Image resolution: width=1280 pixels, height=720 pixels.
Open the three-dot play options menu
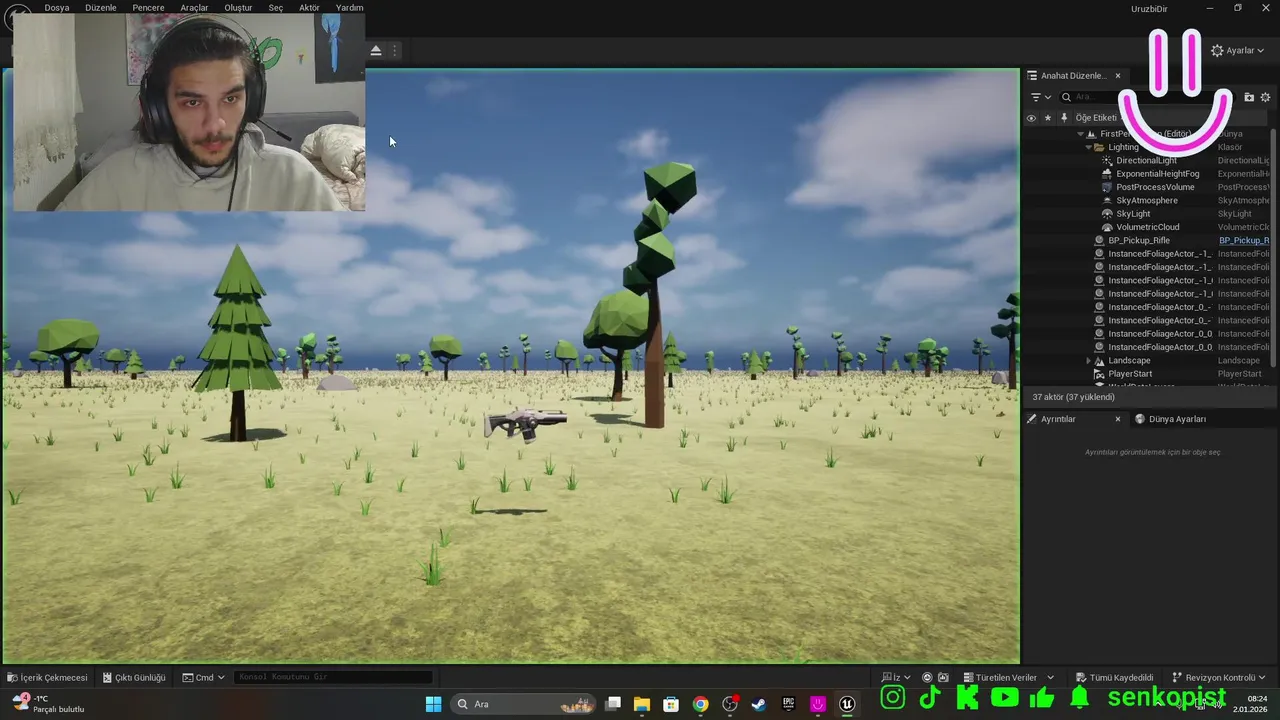[395, 50]
